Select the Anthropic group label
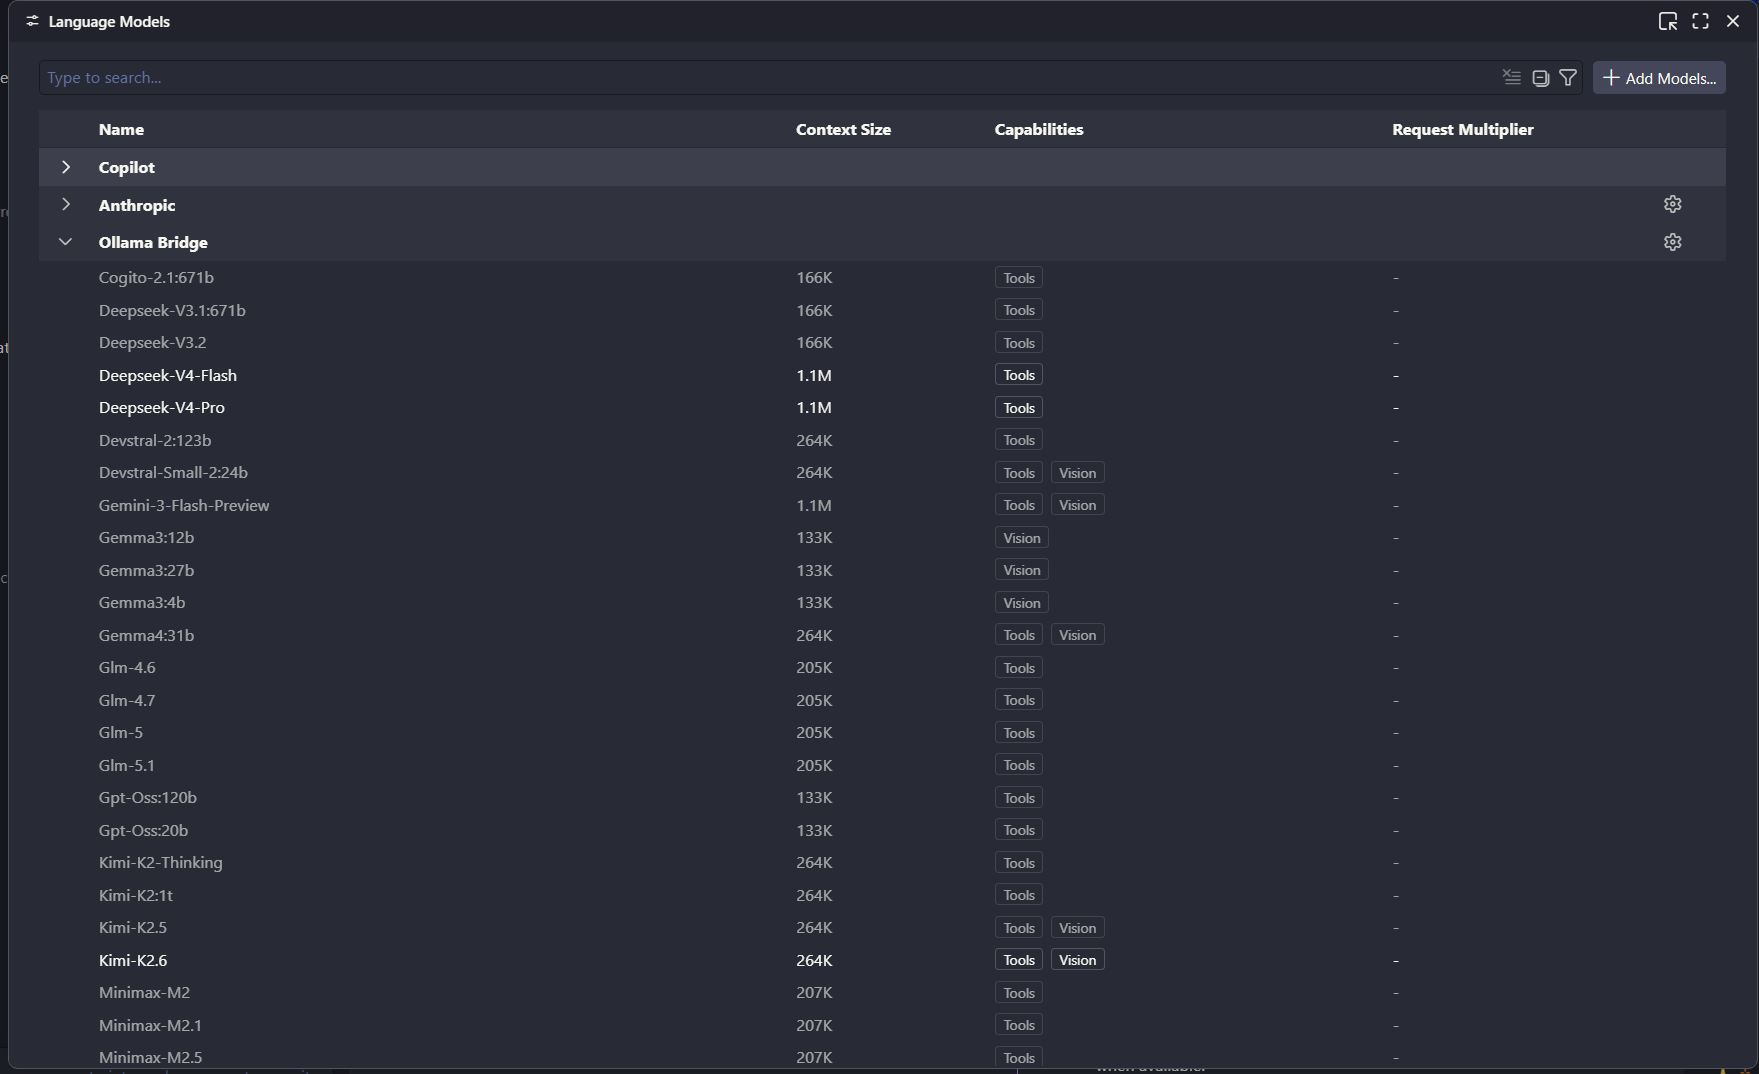This screenshot has width=1759, height=1074. (137, 205)
